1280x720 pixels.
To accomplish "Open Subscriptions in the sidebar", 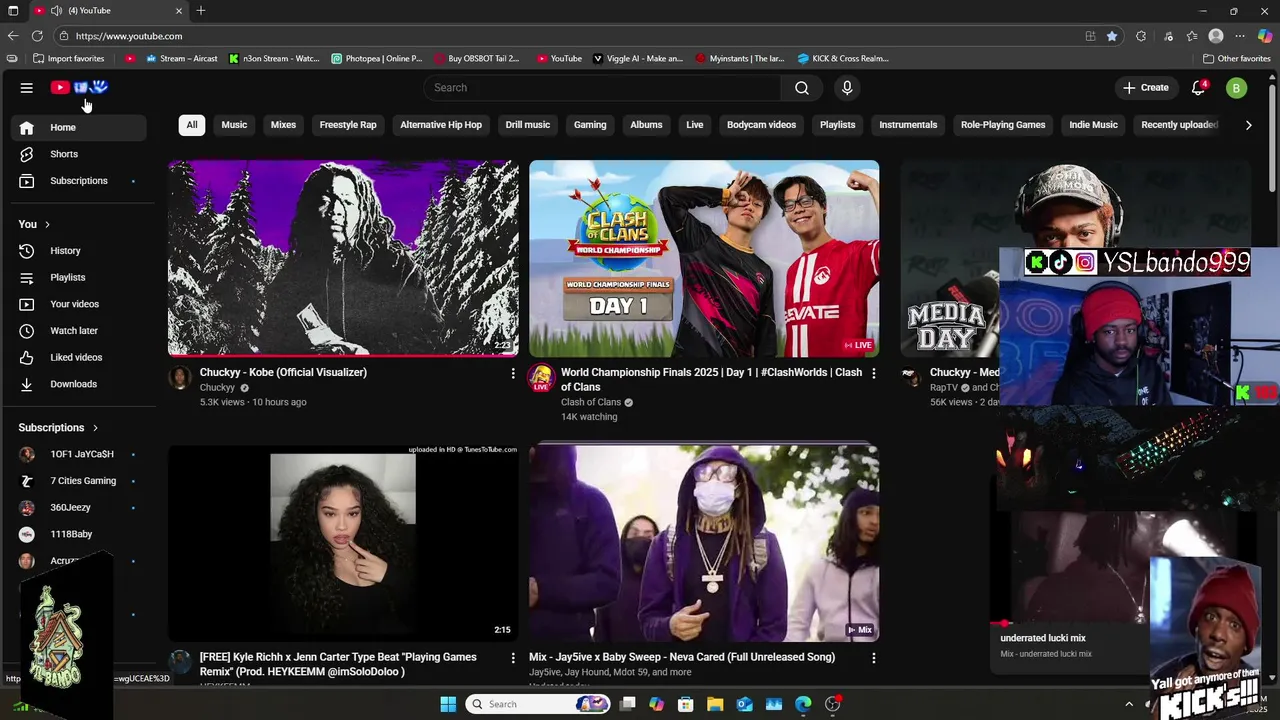I will pyautogui.click(x=78, y=181).
